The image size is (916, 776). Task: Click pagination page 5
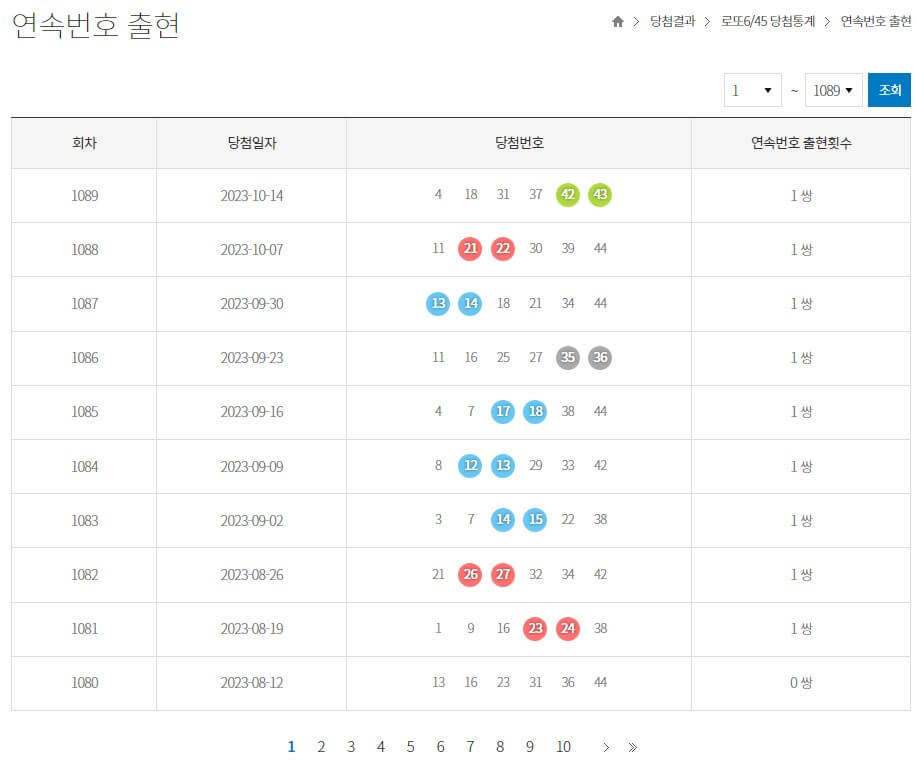(410, 746)
